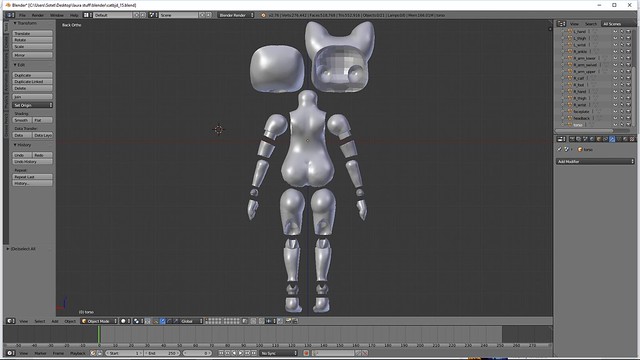Collapse the History panel
Screen dimensions: 640x360
click(15, 145)
